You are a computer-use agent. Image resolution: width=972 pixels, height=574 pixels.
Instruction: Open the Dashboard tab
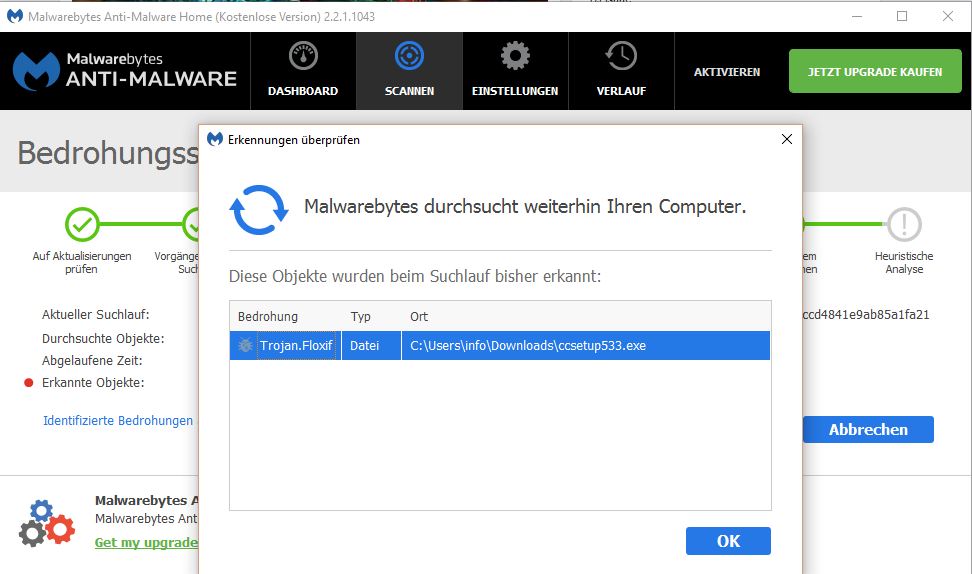(x=303, y=71)
